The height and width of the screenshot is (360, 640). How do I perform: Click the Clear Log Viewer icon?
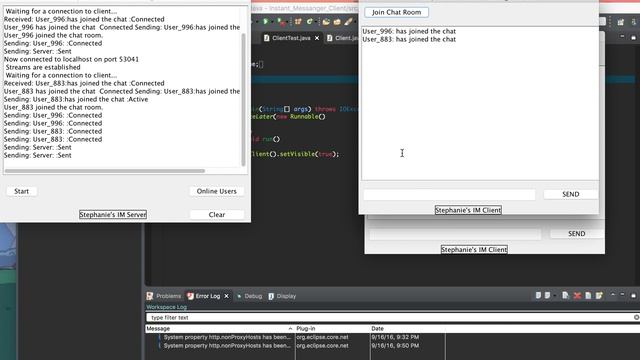tap(565, 296)
